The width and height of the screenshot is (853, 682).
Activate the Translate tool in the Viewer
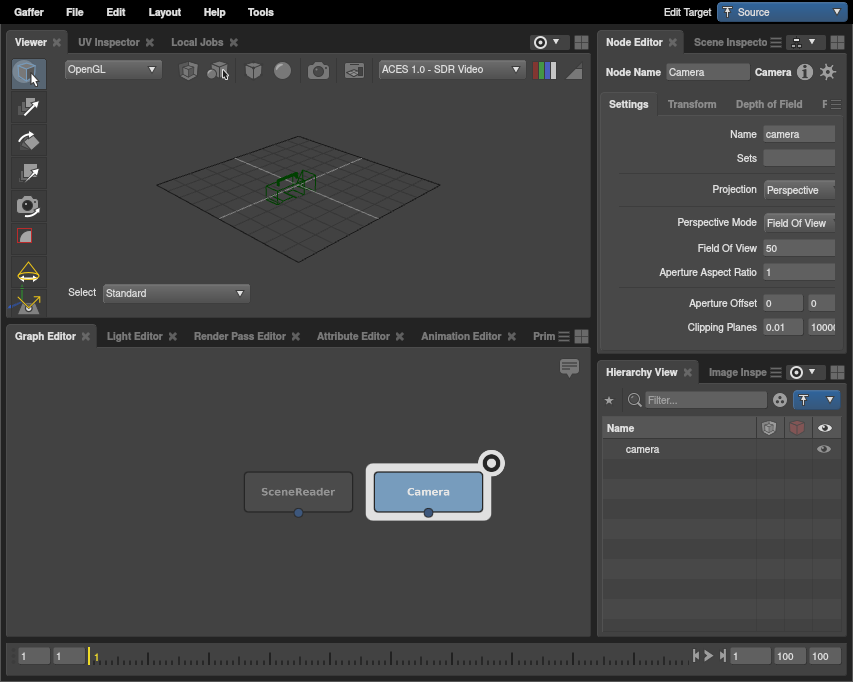pyautogui.click(x=28, y=107)
